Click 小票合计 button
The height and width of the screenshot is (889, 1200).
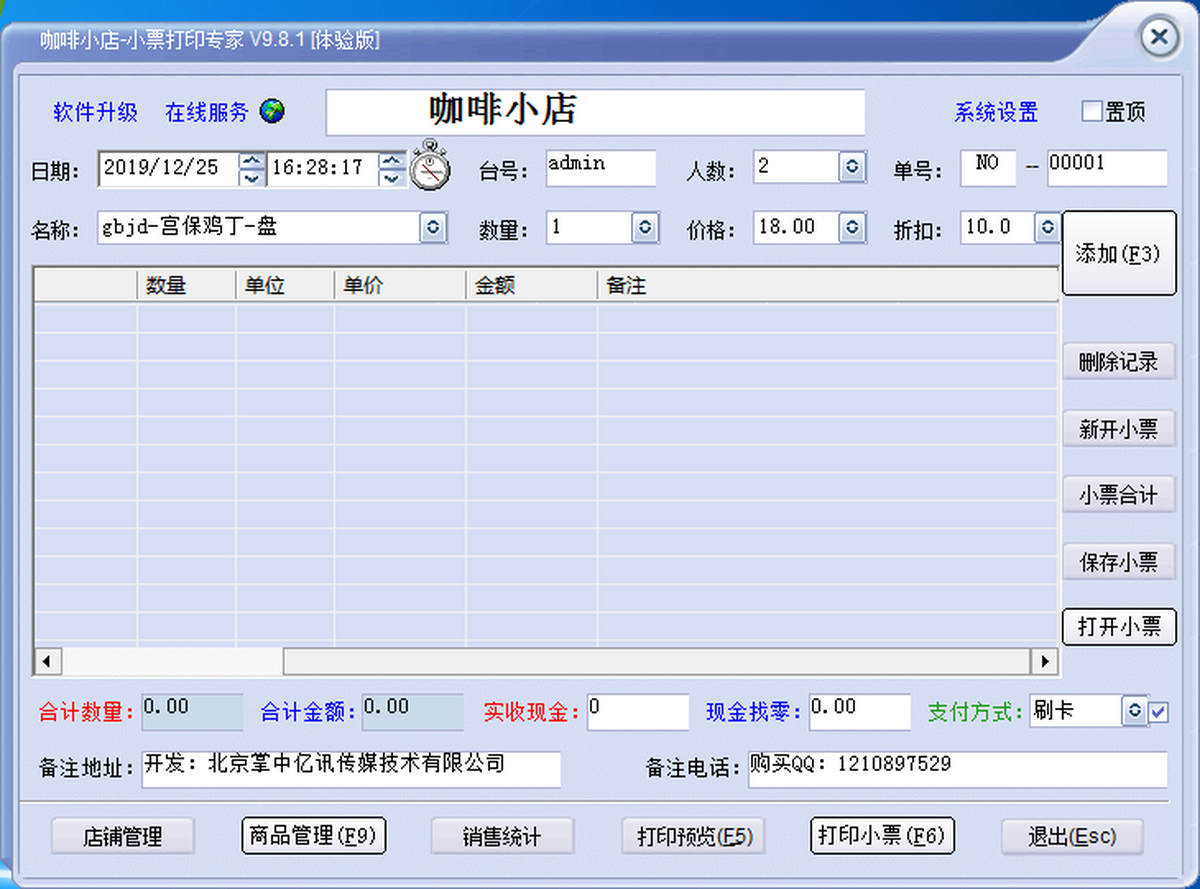pos(1118,495)
